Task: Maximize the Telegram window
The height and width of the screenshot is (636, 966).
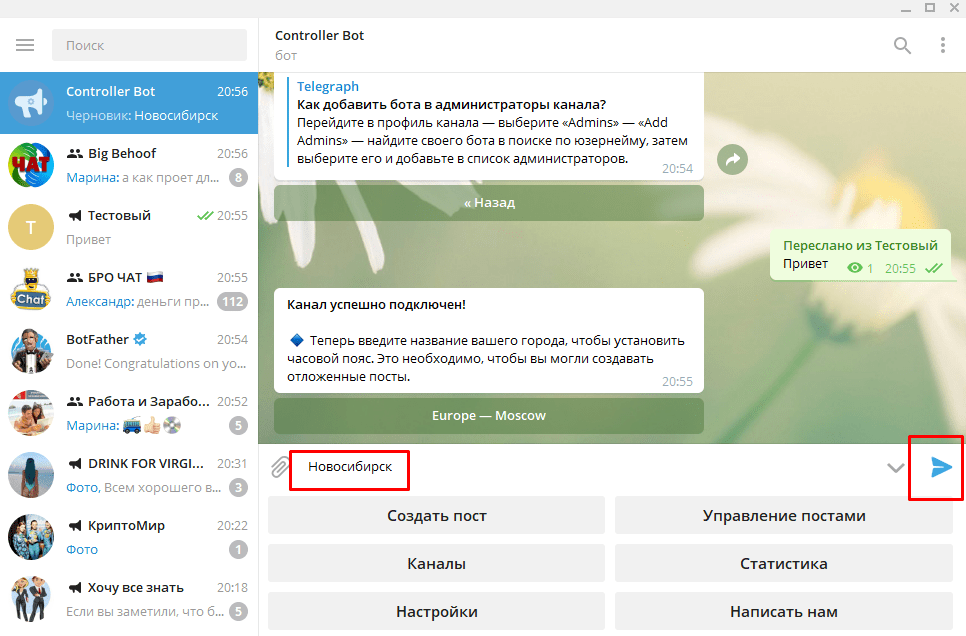Action: click(x=930, y=7)
